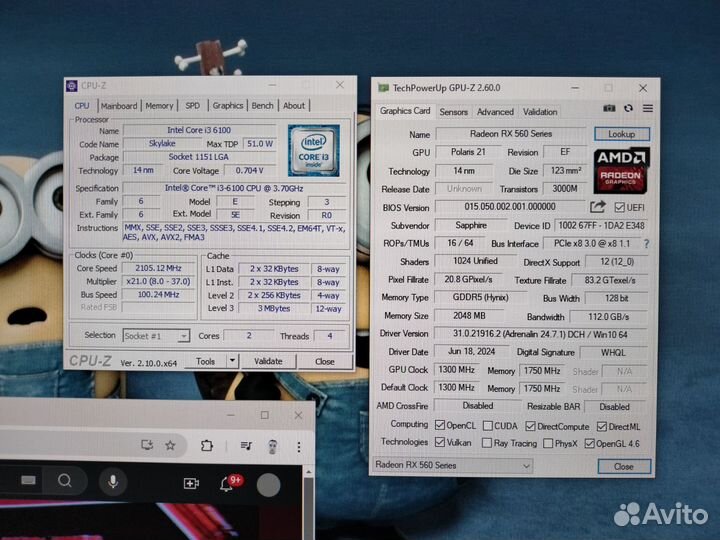This screenshot has width=720, height=540.
Task: Open the GPU-Z hamburger menu
Action: pos(648,108)
